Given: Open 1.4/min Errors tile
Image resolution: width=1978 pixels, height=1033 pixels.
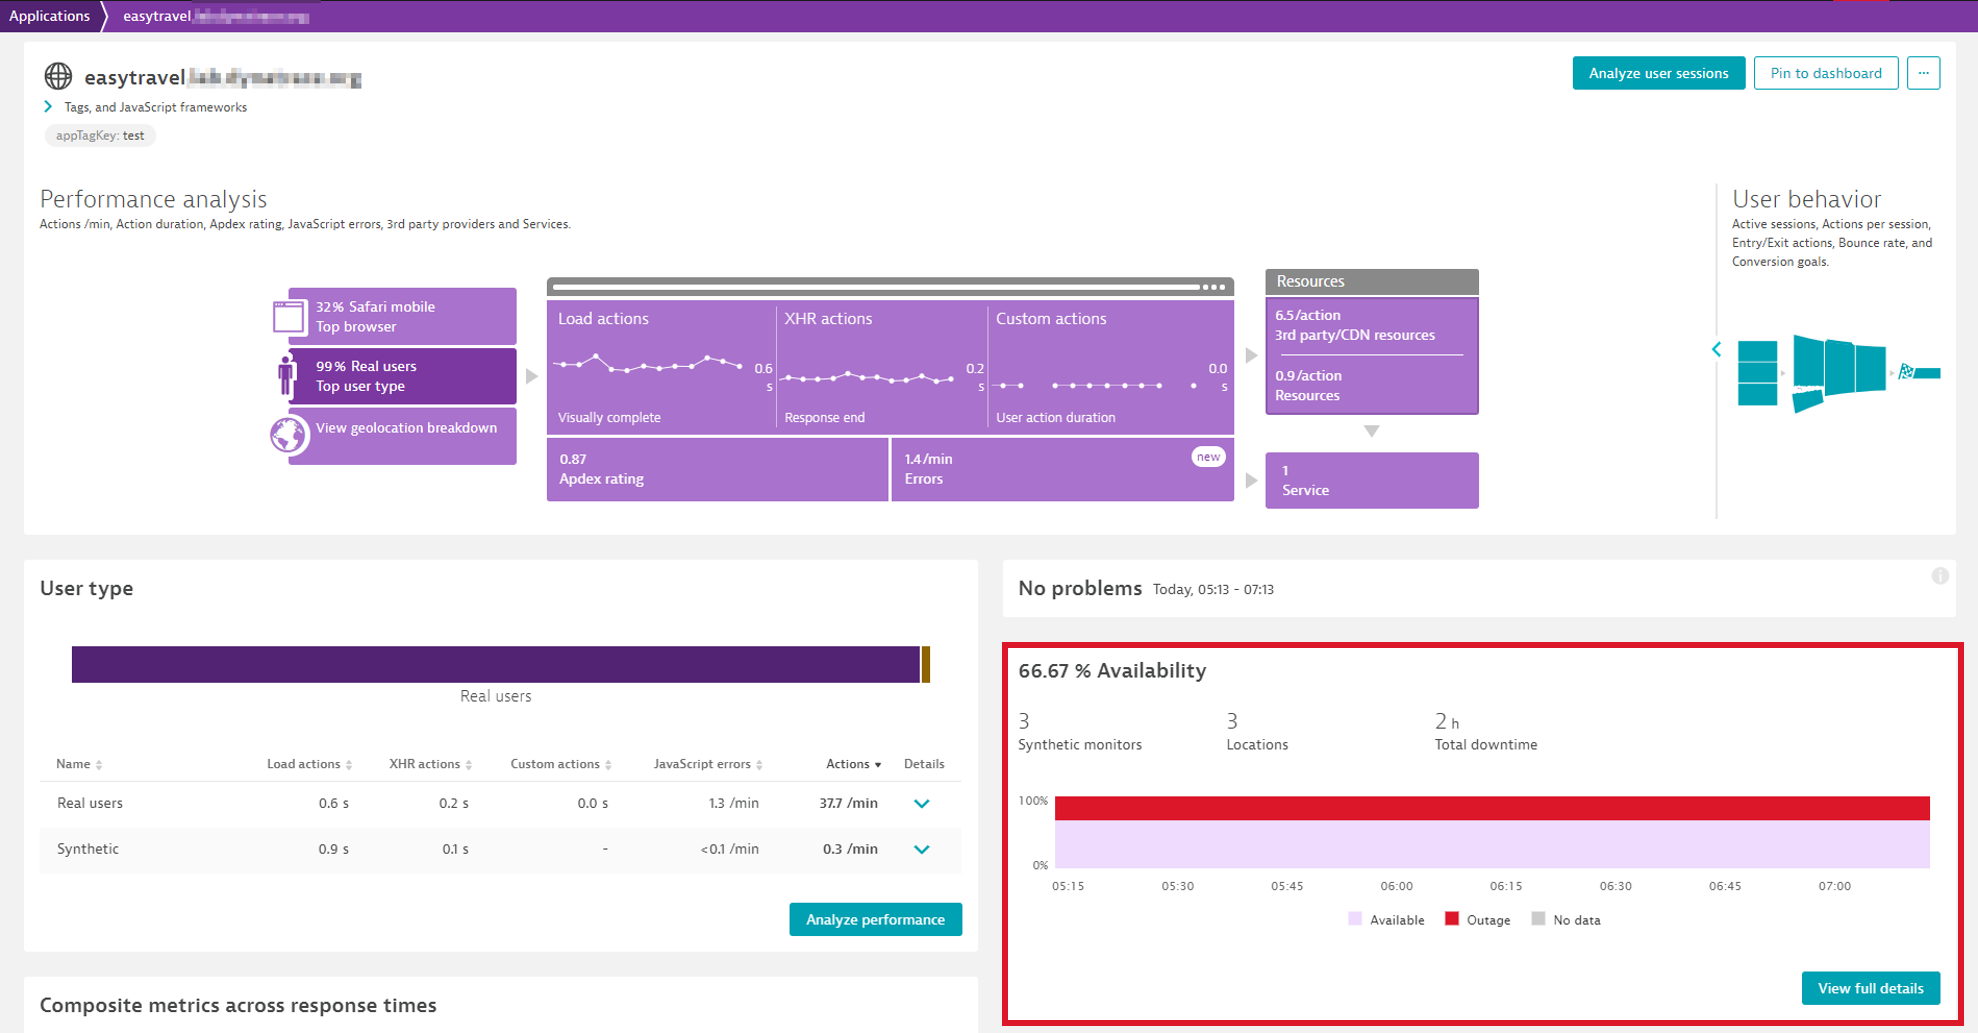Looking at the screenshot, I should point(1062,469).
